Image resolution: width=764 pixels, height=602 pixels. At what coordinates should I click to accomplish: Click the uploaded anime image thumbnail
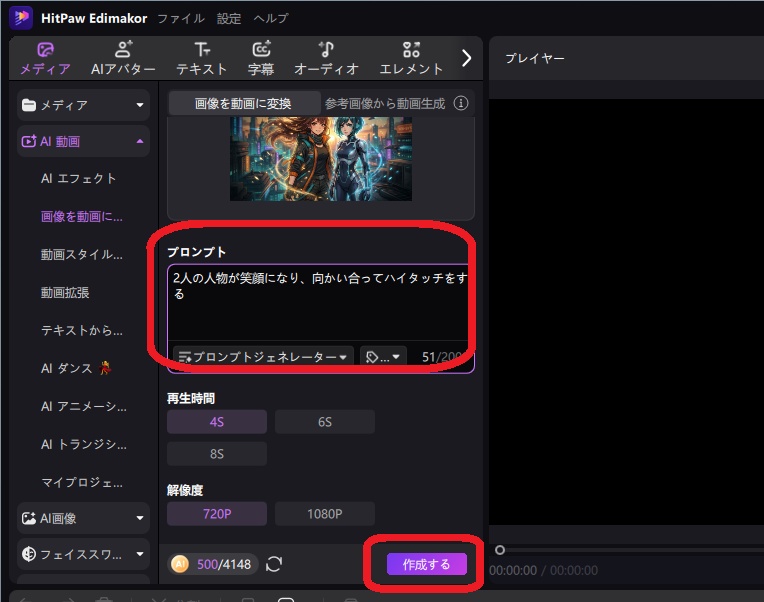pos(321,159)
